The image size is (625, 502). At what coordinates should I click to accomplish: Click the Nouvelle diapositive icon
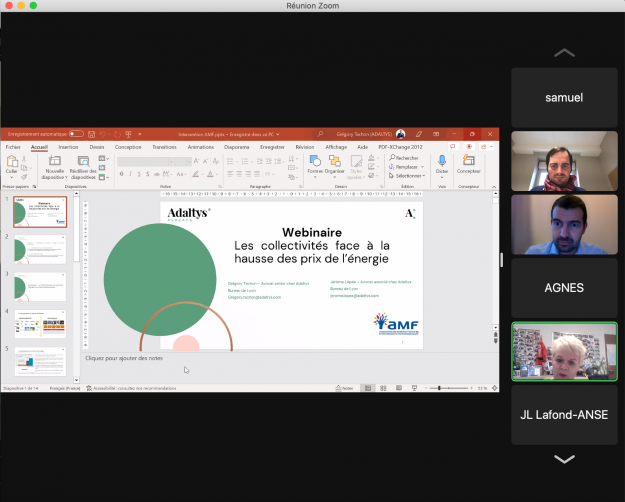pos(54,162)
